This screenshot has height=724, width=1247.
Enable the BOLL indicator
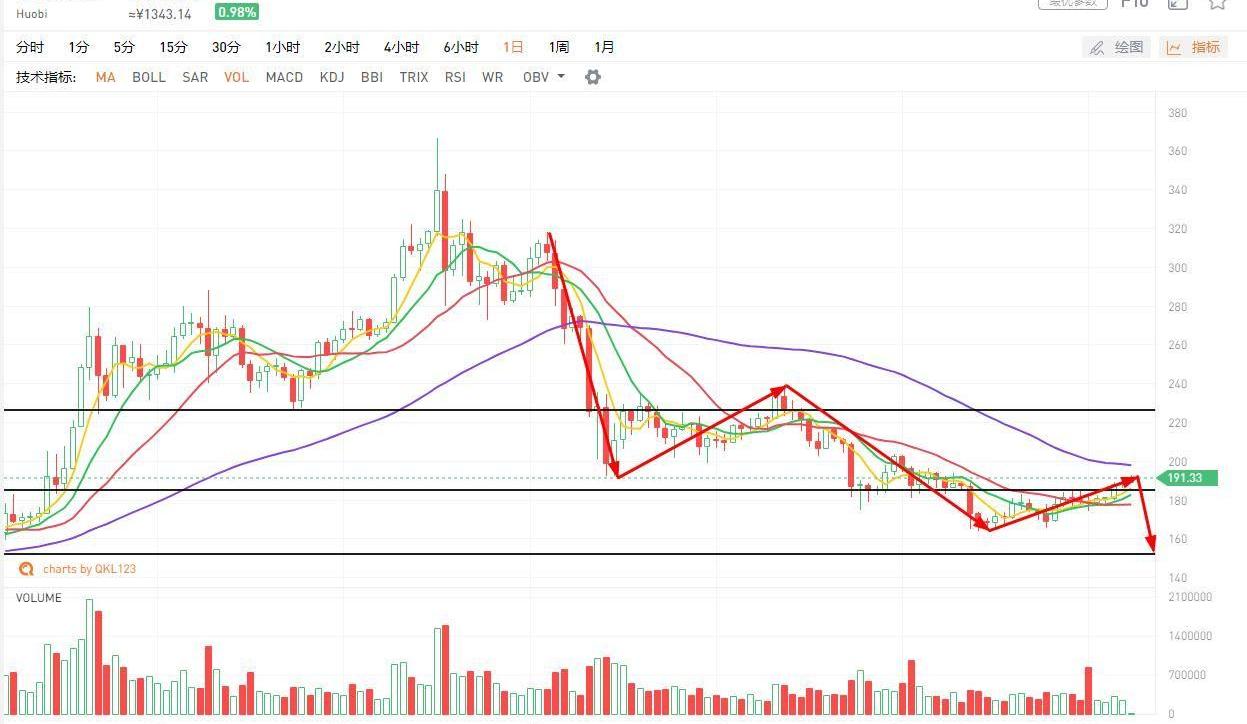[149, 77]
